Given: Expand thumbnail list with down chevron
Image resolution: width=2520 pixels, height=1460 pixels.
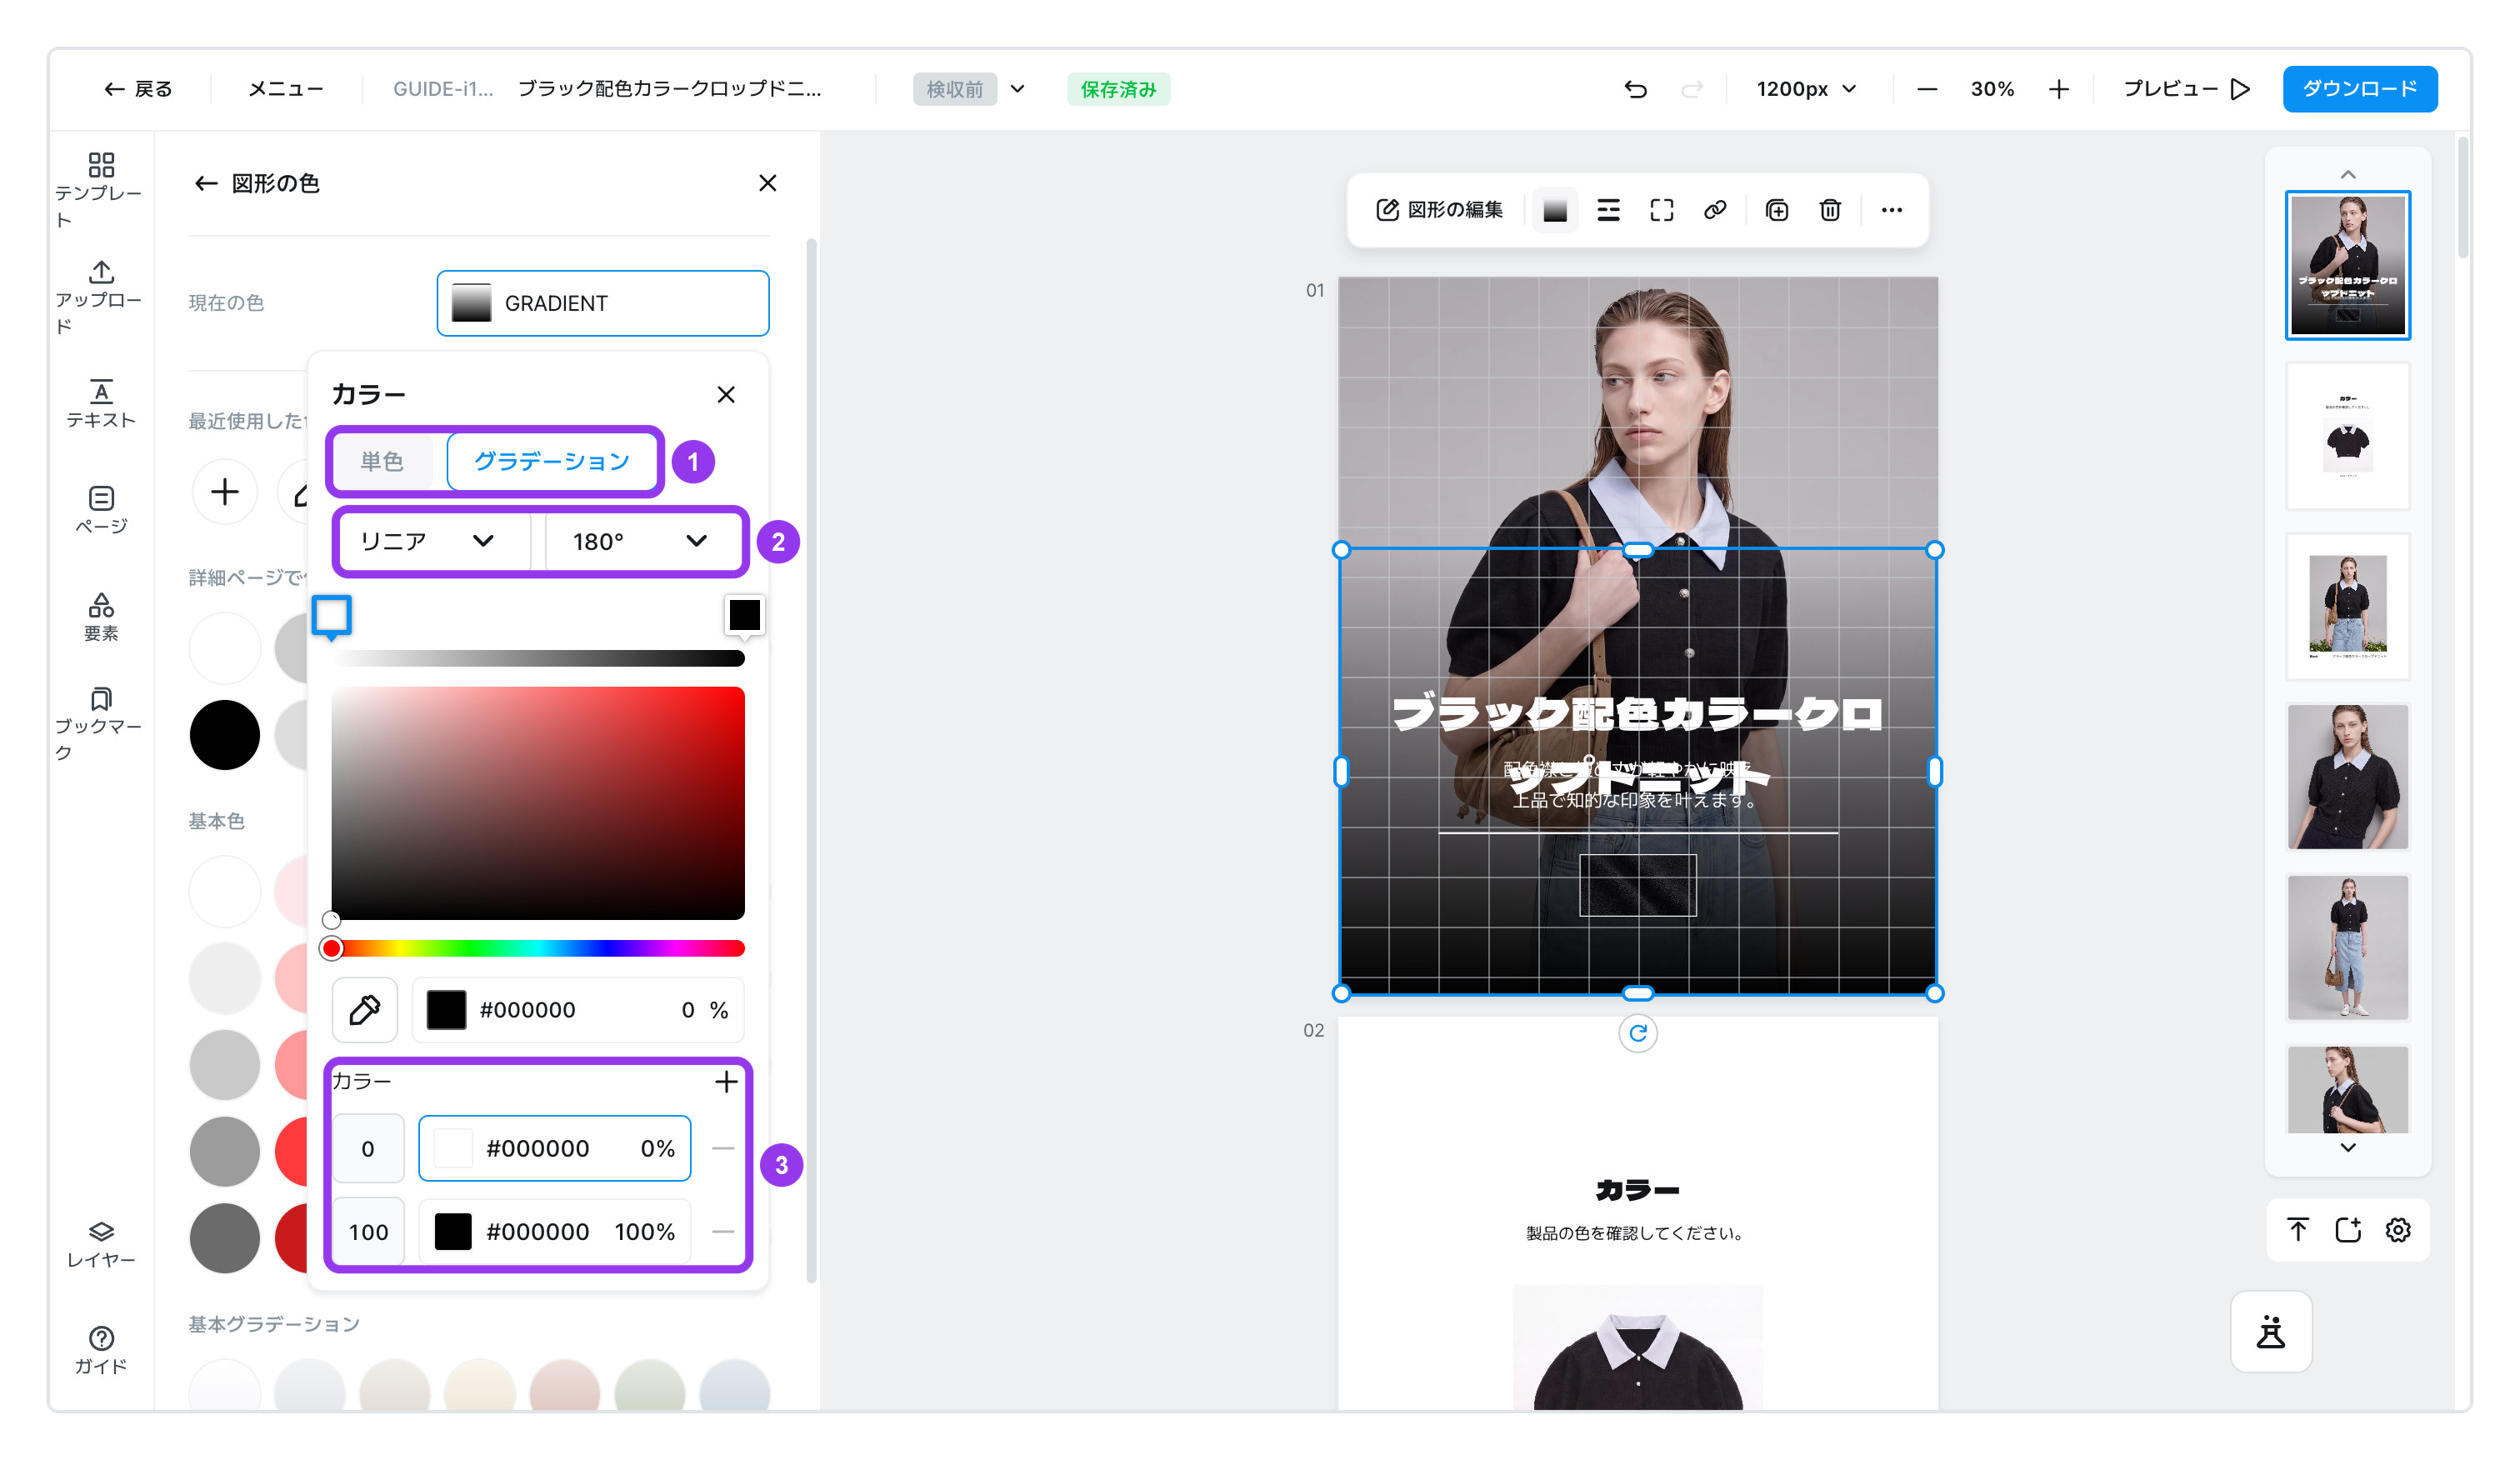Looking at the screenshot, I should pos(2347,1147).
